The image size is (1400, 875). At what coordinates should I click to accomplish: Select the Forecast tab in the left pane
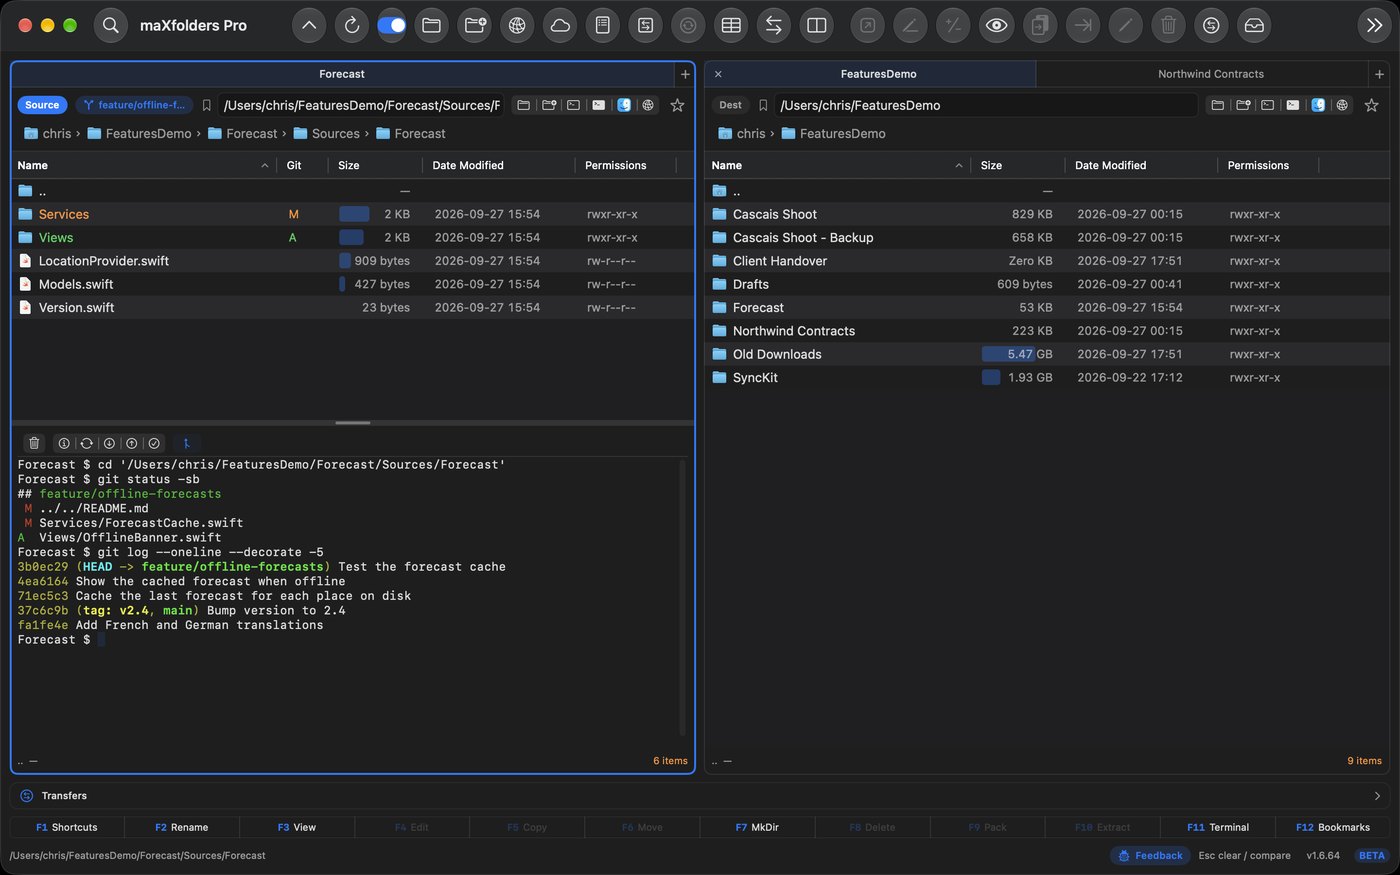click(x=342, y=74)
